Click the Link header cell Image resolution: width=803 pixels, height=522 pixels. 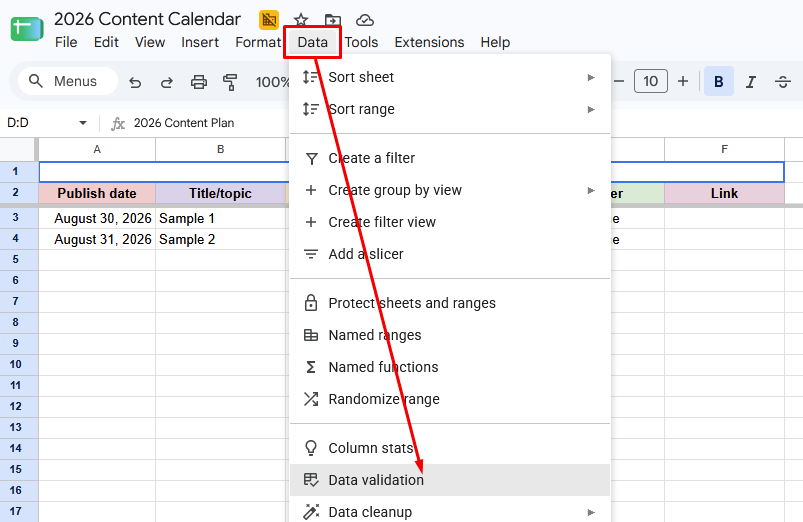coord(724,194)
